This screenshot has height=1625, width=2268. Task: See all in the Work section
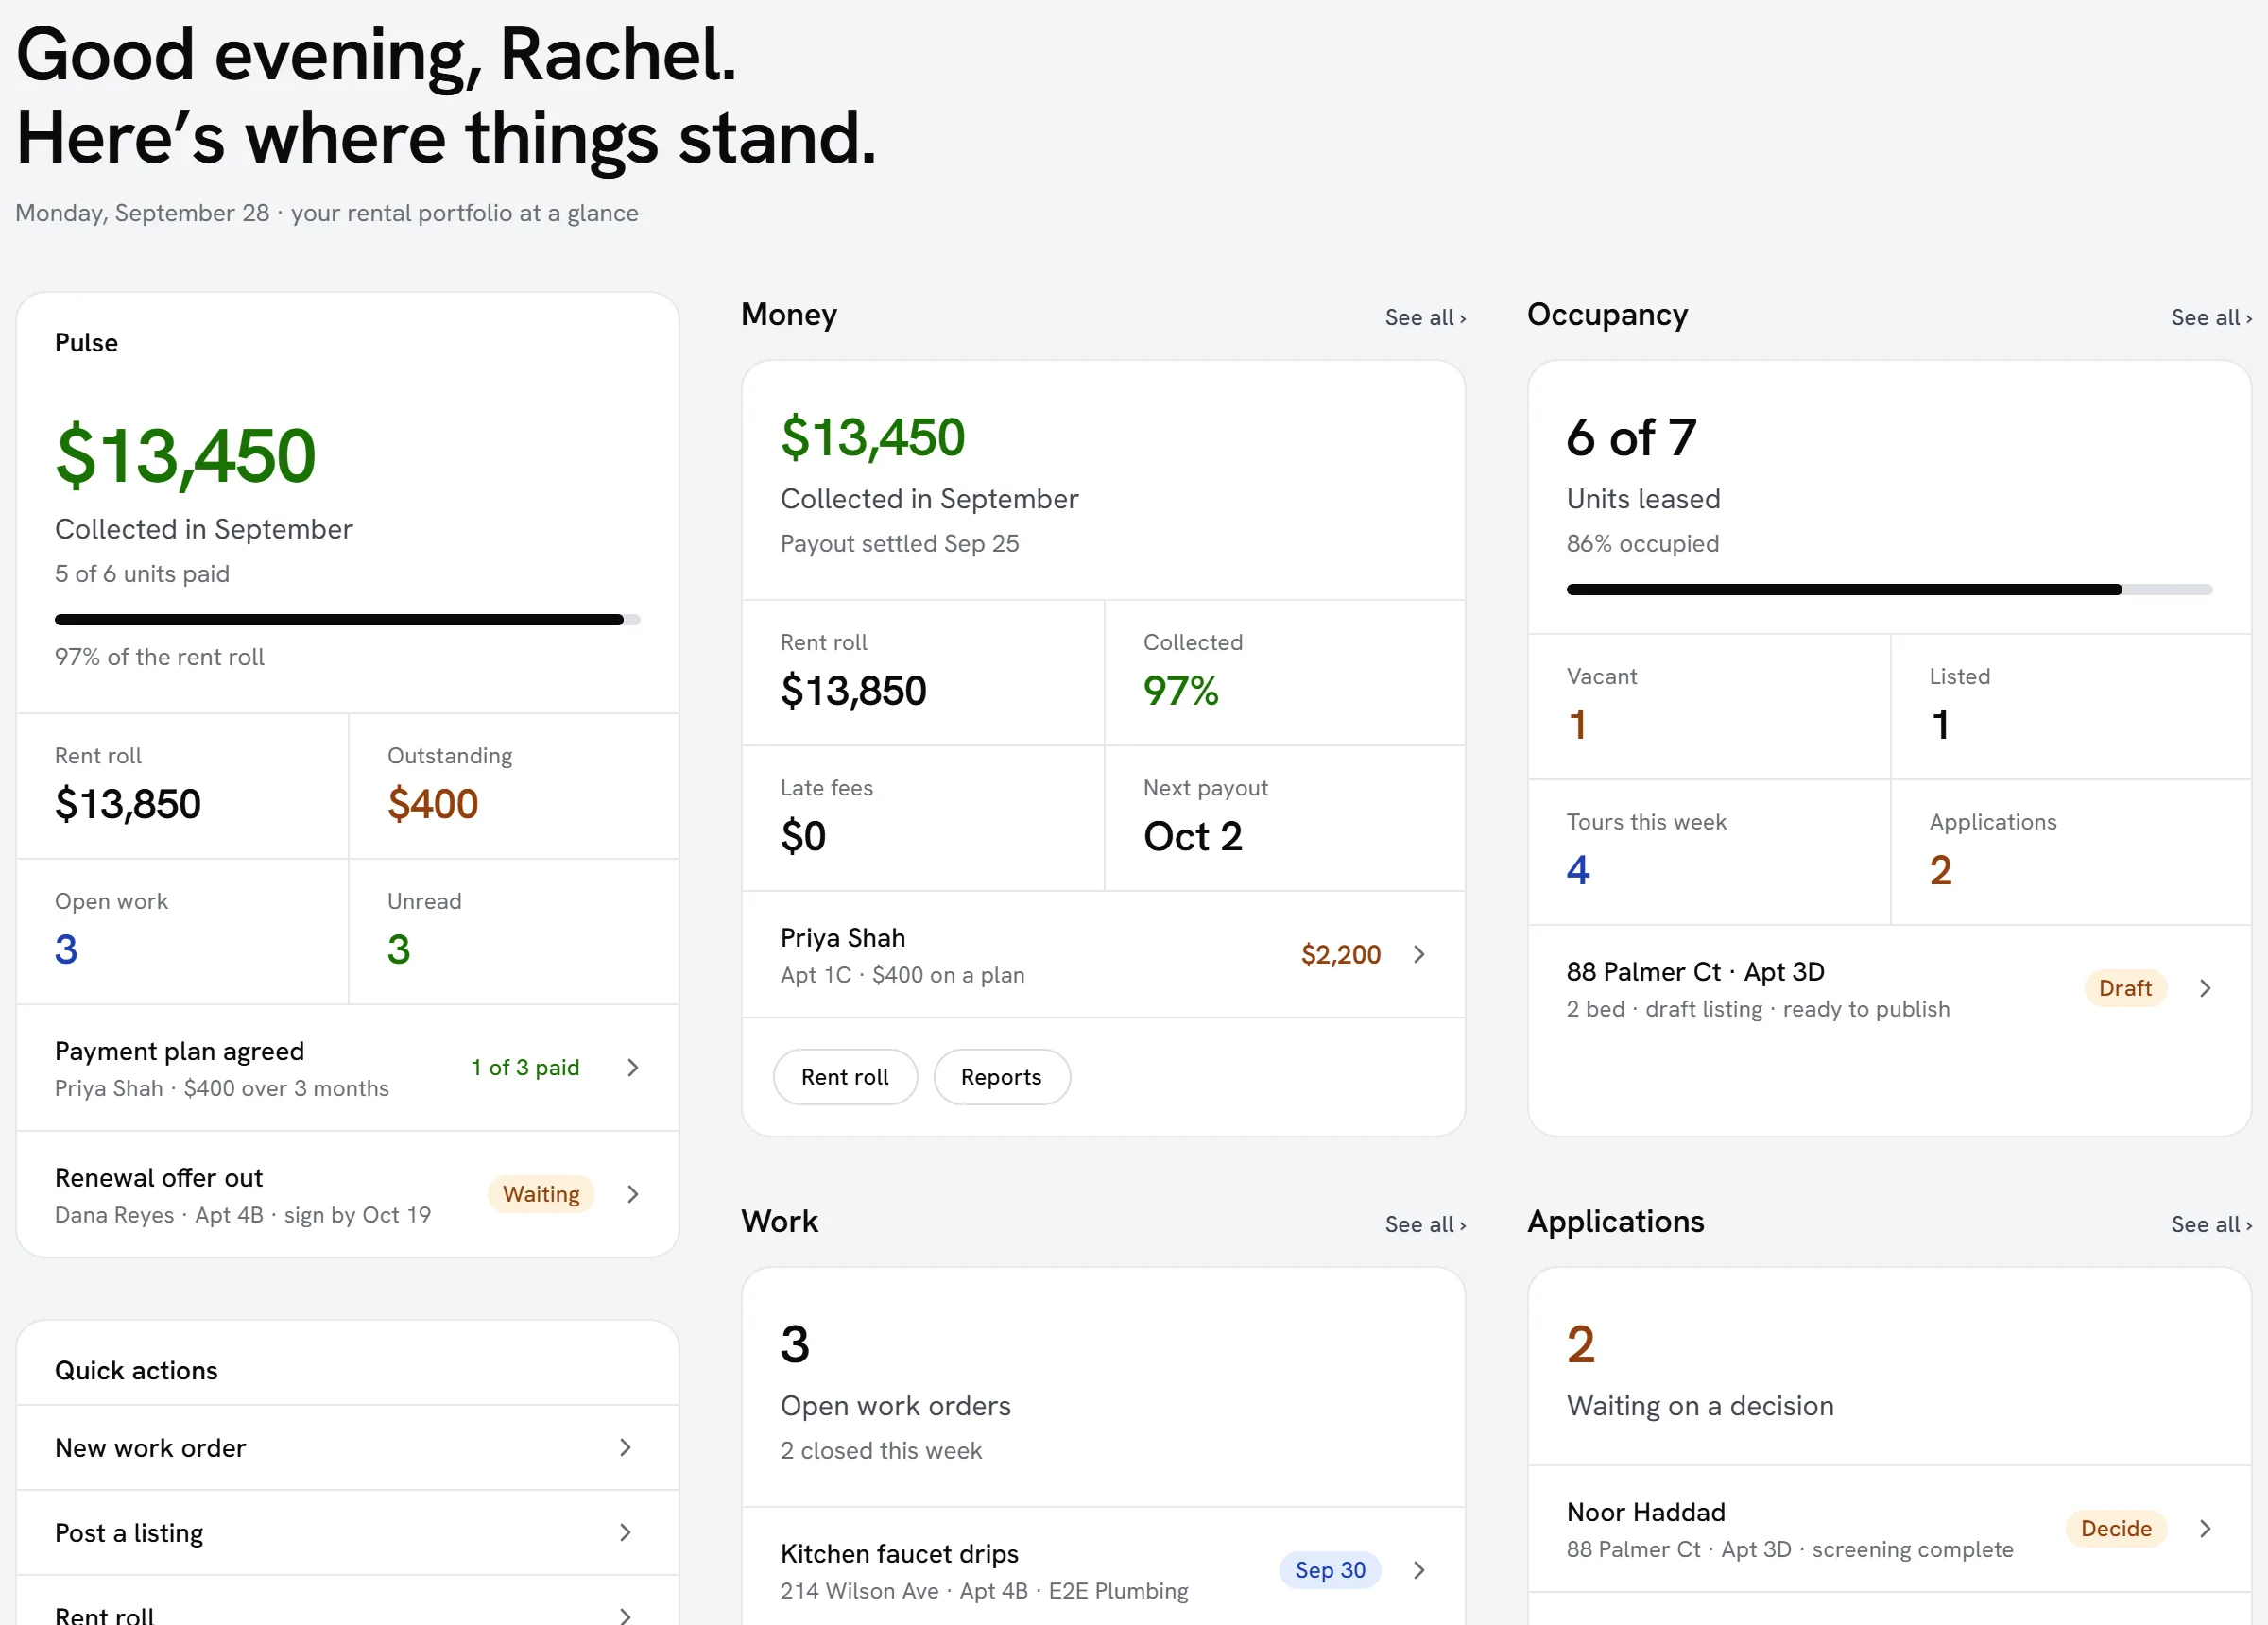1425,1224
